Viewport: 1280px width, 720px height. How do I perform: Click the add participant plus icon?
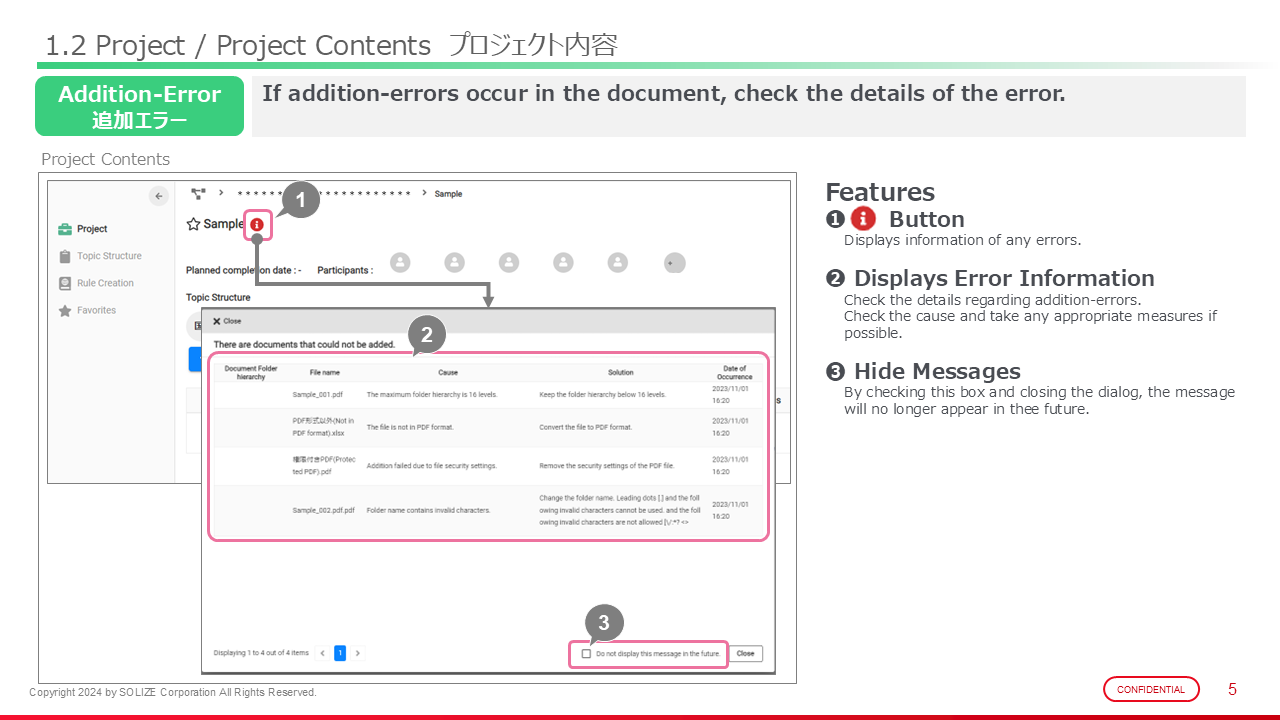(x=675, y=263)
